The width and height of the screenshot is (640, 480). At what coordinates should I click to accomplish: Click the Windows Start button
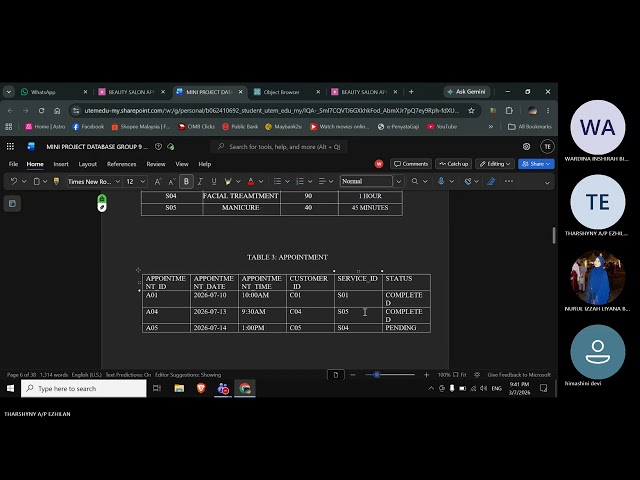tap(10, 388)
